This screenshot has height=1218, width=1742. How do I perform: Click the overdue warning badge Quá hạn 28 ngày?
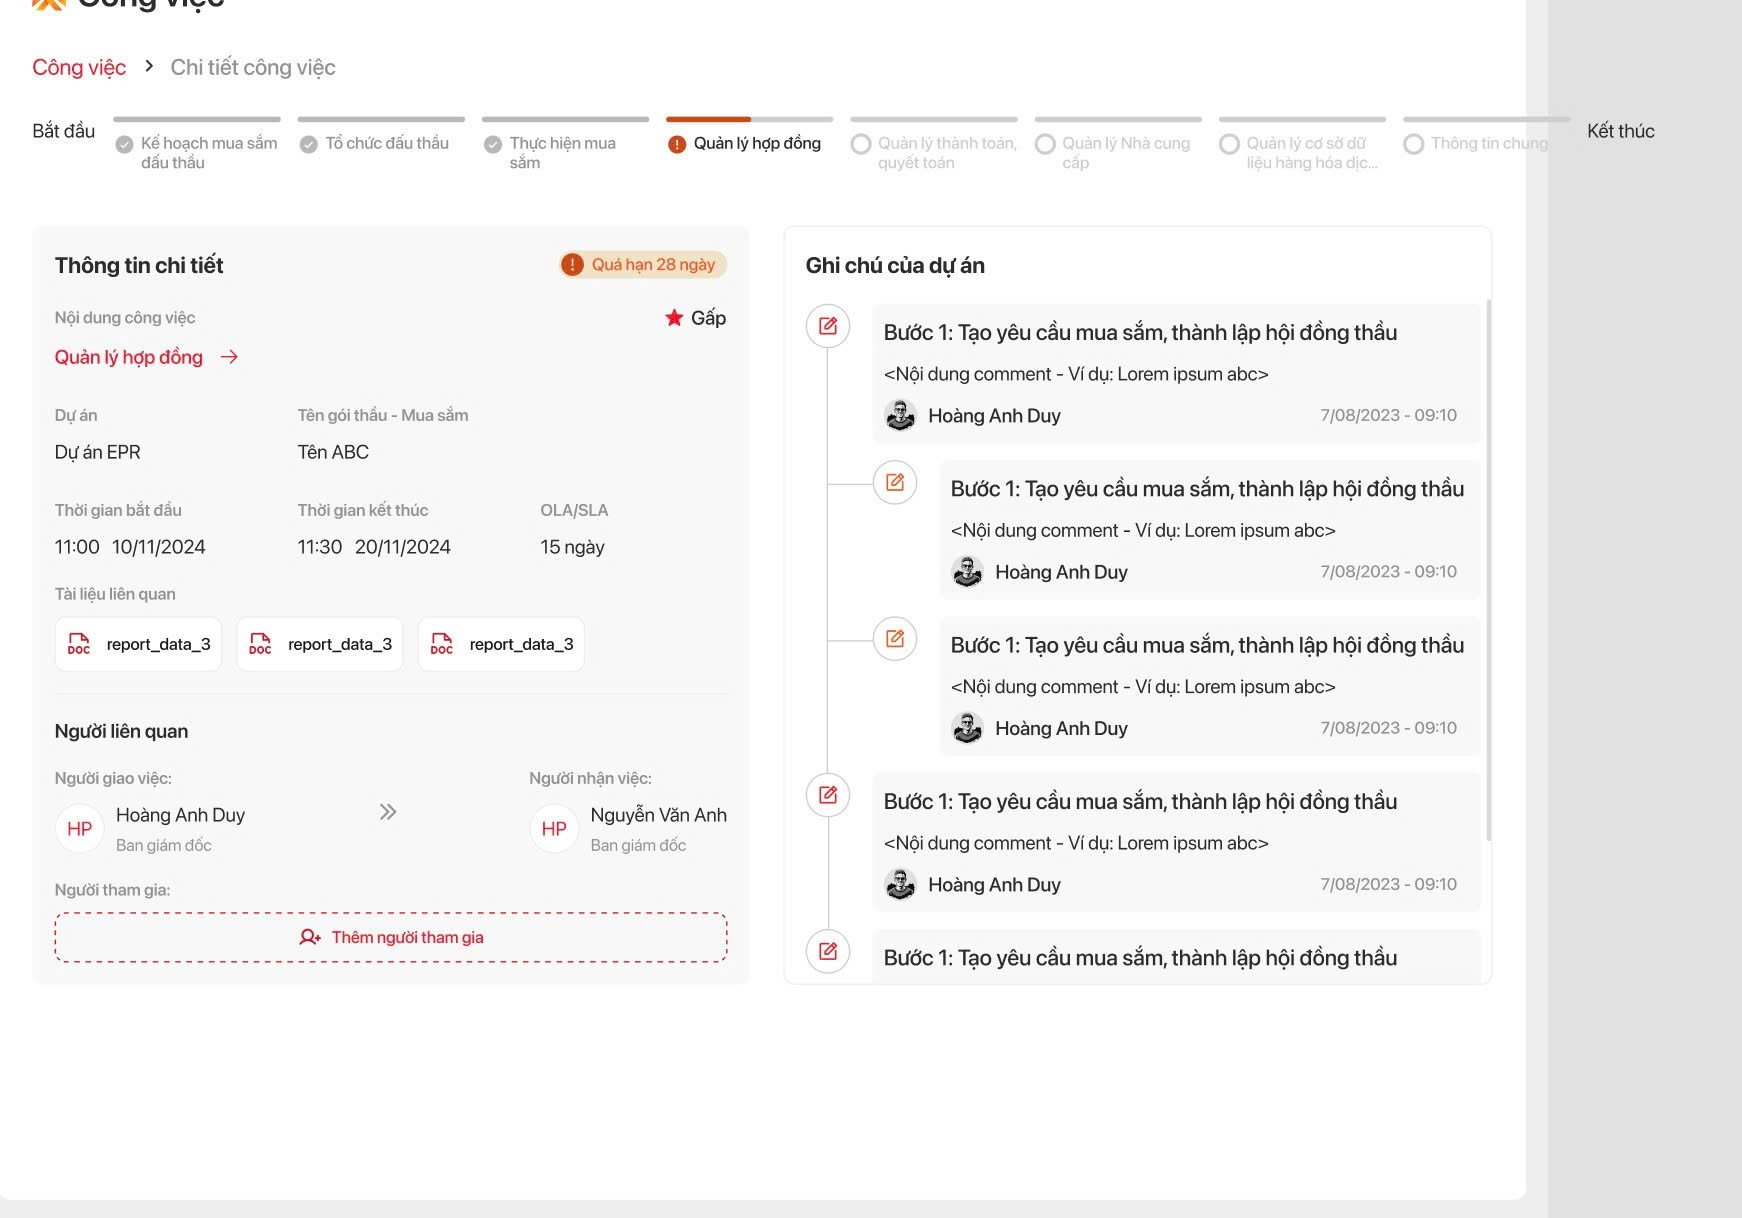coord(643,265)
